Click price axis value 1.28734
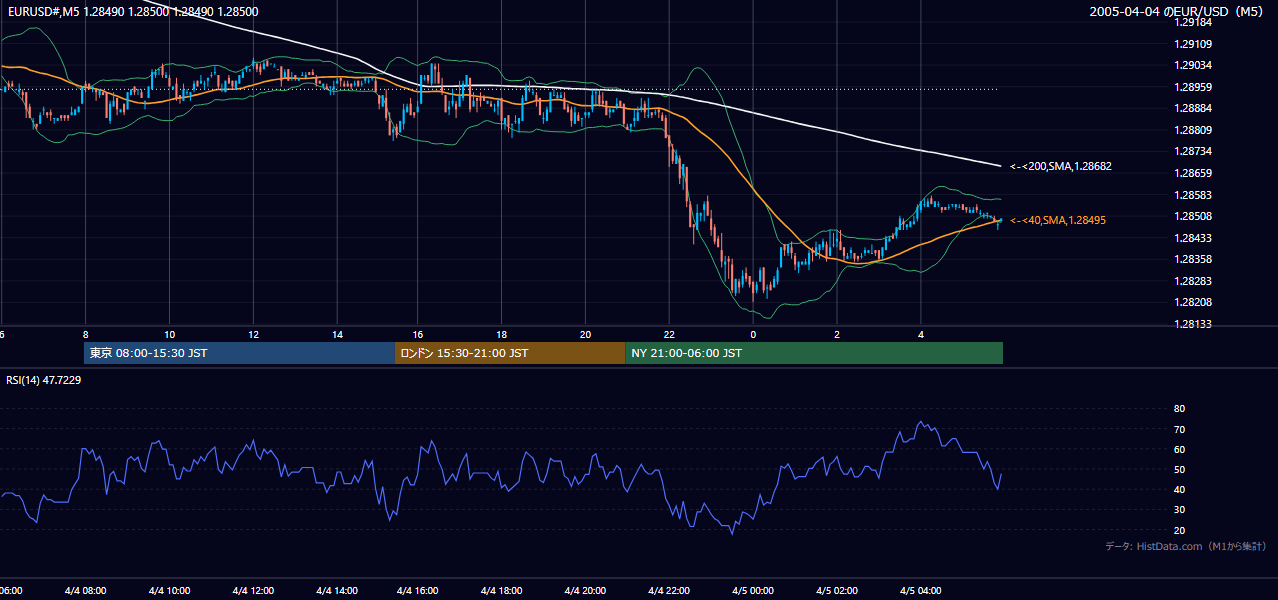1278x600 pixels. (1194, 151)
